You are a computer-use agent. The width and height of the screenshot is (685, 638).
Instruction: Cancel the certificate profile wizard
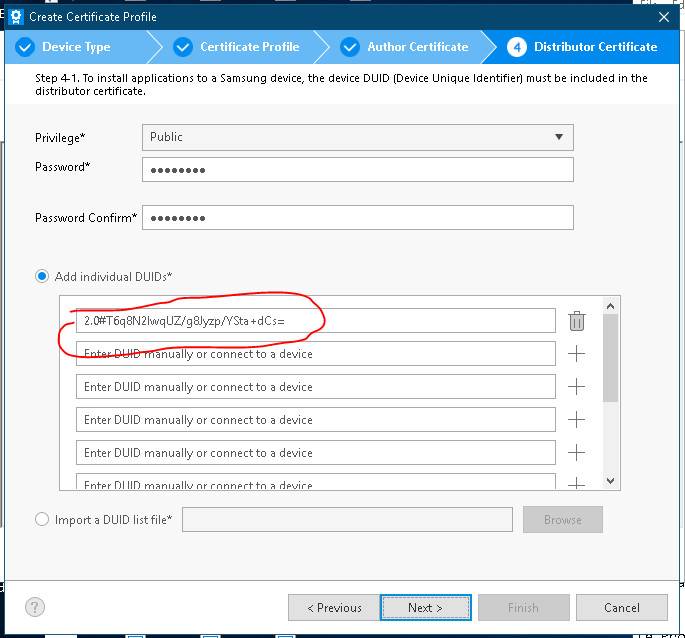622,607
